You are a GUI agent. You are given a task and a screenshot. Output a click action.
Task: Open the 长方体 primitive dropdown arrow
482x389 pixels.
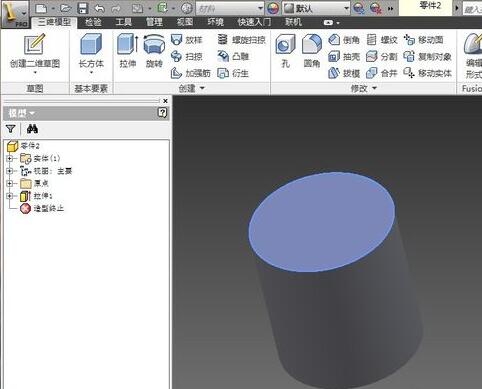(91, 72)
